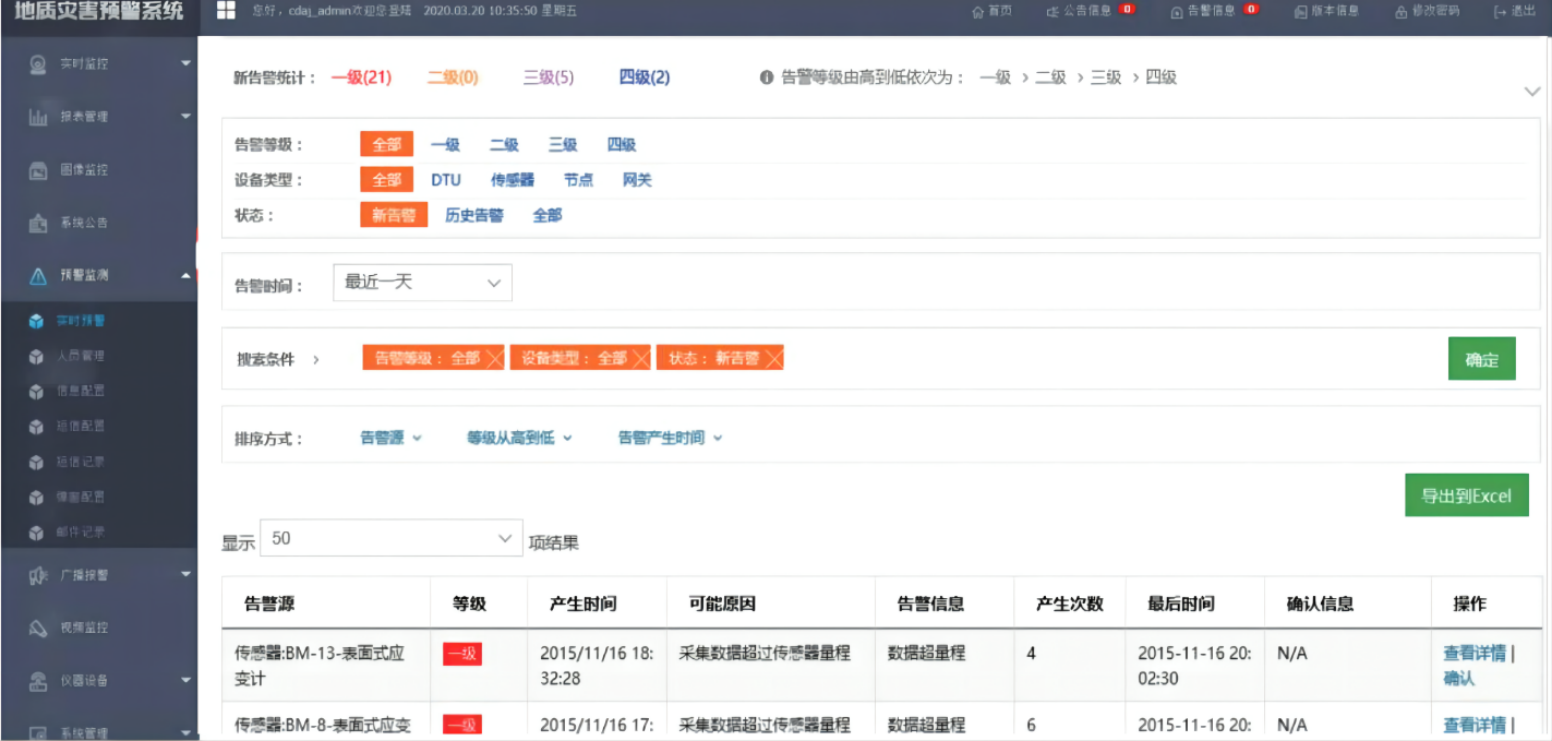1552x741 pixels.
Task: Collapse the filter panel with top-right chevron
Action: coord(1532,91)
